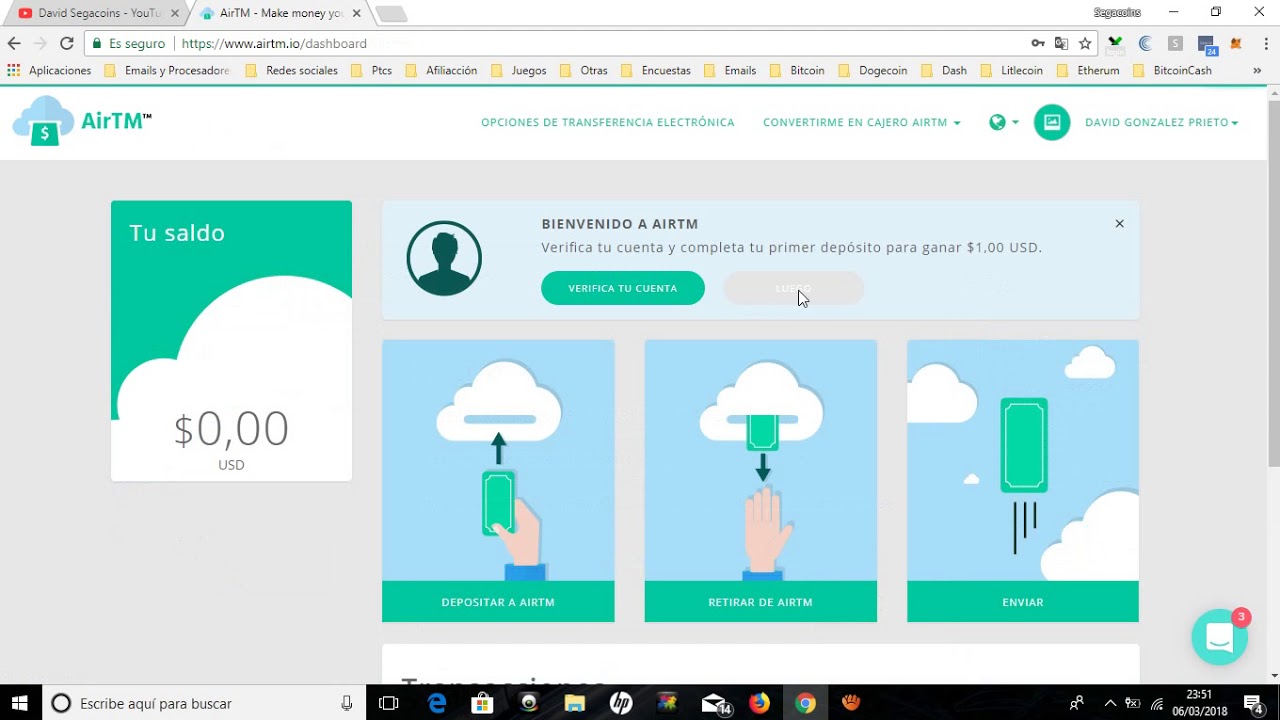
Task: Open the chat support bubble
Action: coord(1219,637)
